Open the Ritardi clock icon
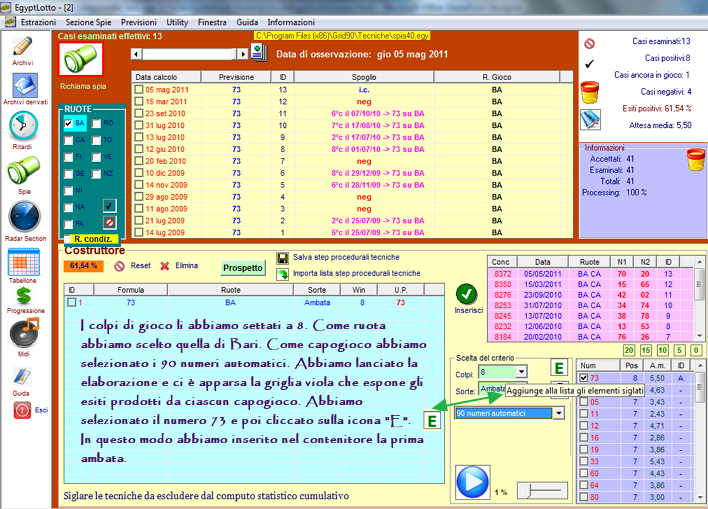708x509 pixels. 23,126
